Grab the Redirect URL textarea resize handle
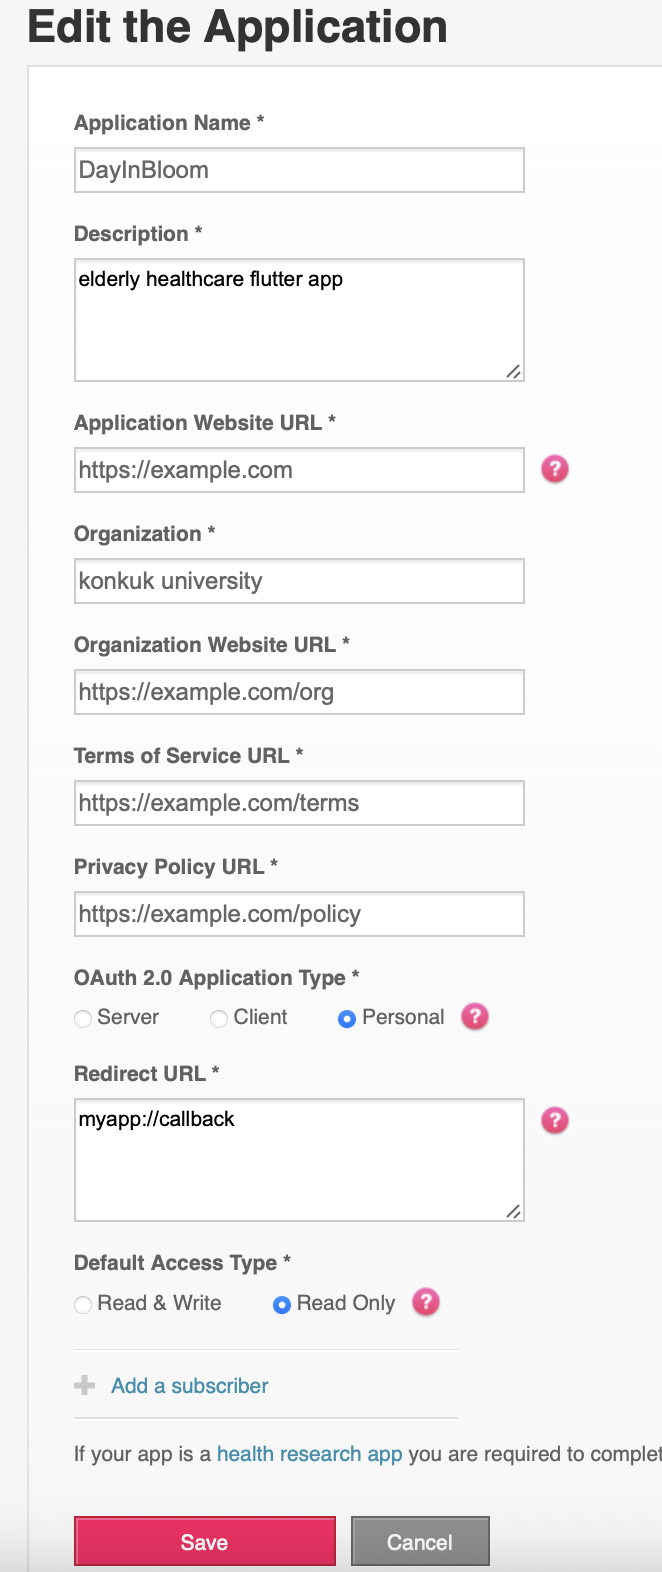662x1572 pixels. click(513, 1211)
